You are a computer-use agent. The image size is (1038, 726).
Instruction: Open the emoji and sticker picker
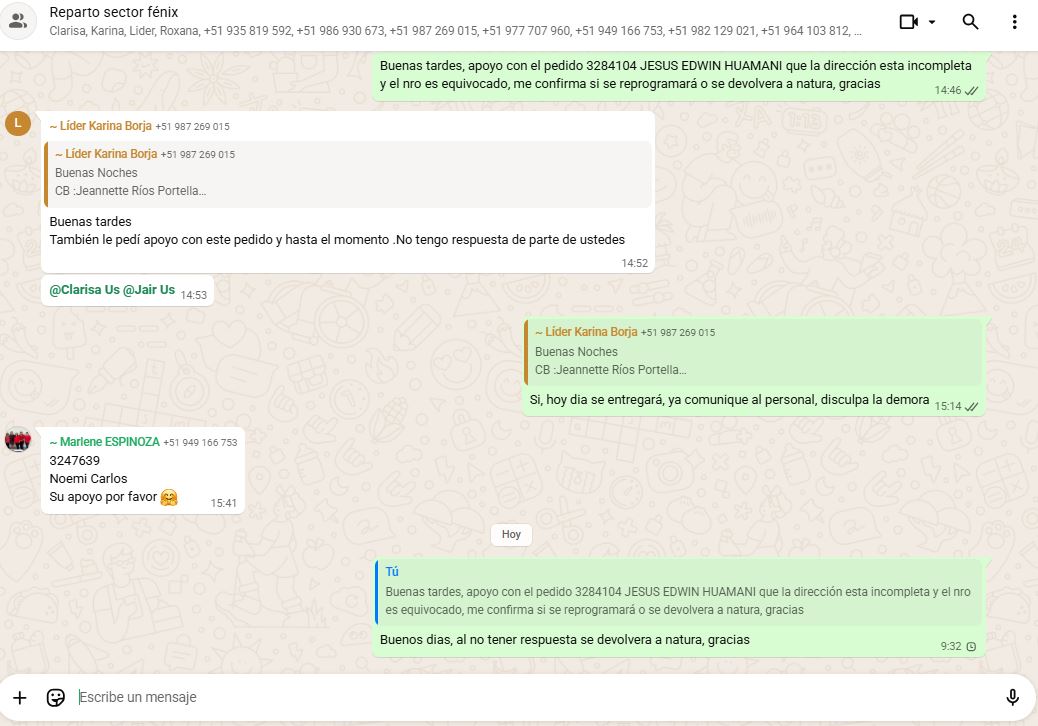pyautogui.click(x=56, y=697)
